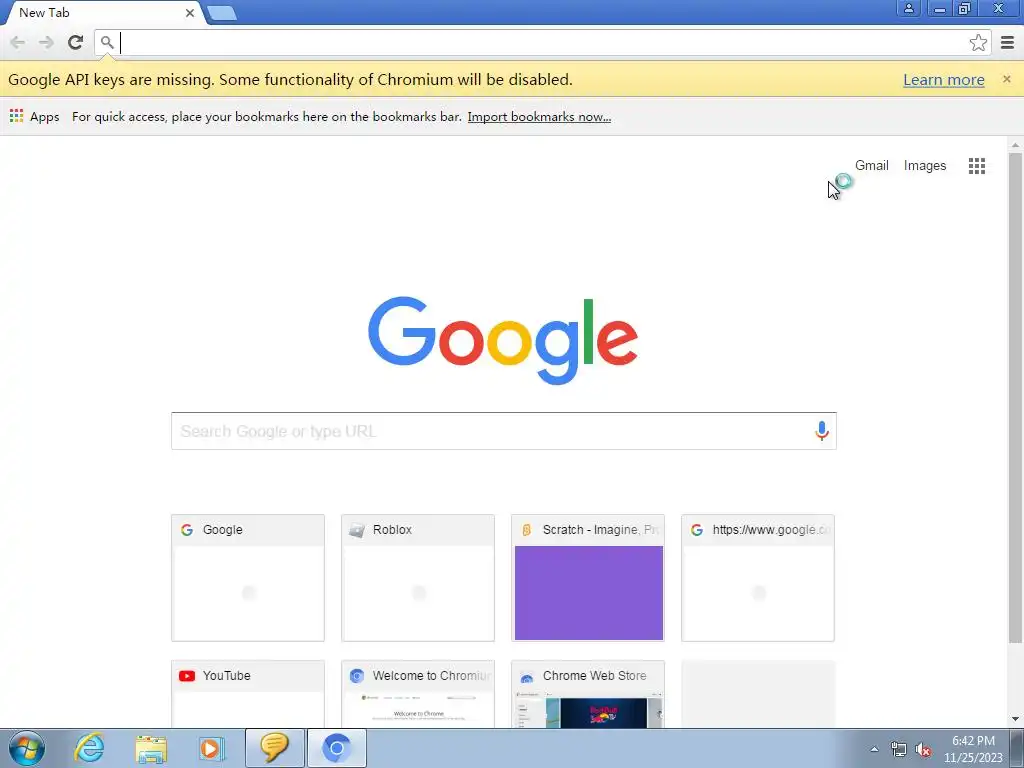1024x768 pixels.
Task: Open the Chrome Web Store thumbnail
Action: pyautogui.click(x=588, y=694)
